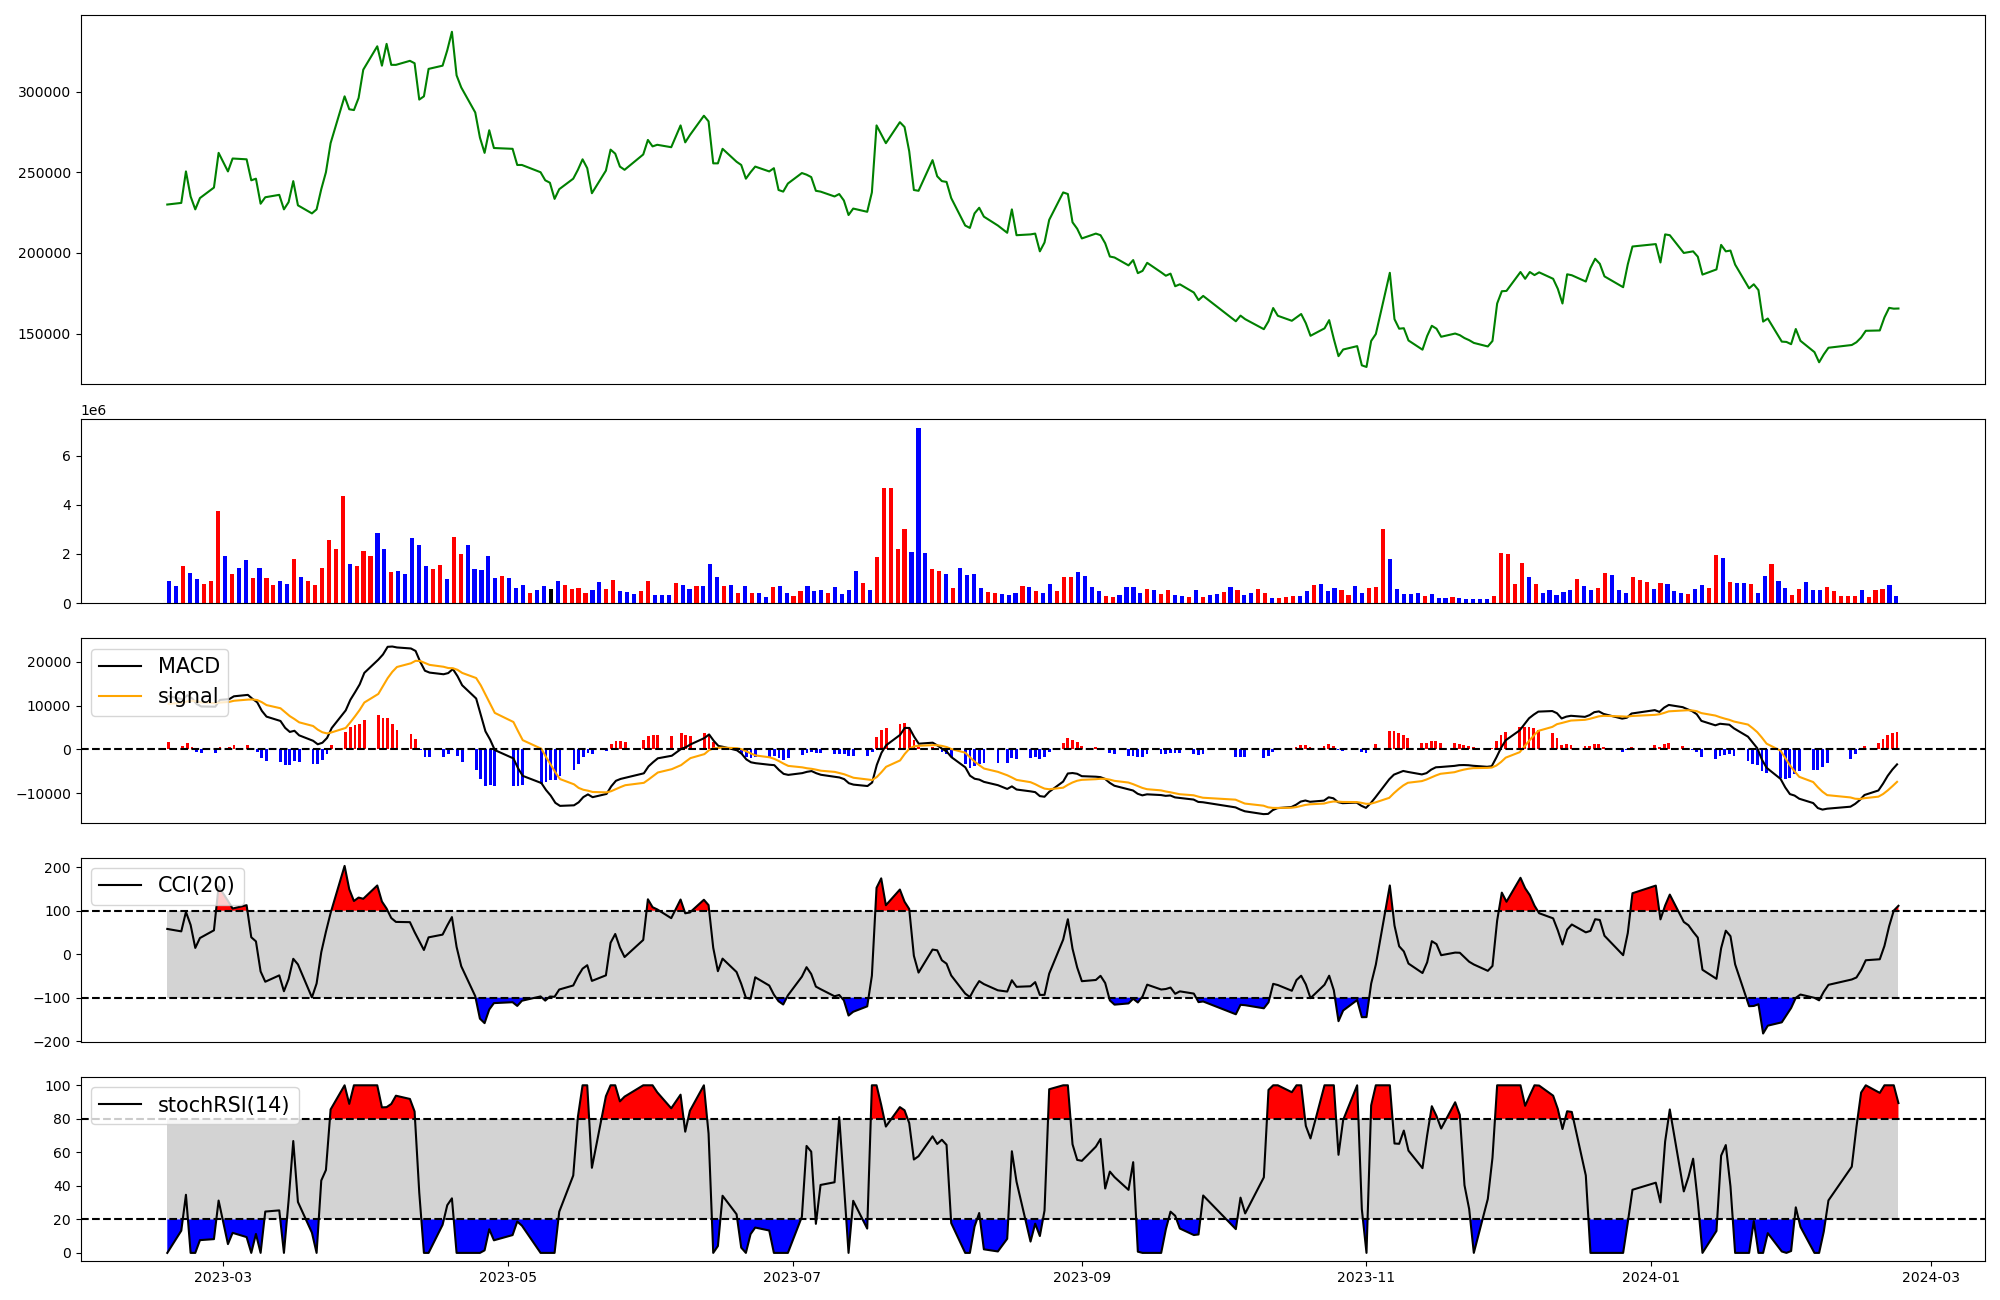This screenshot has height=1300, width=2000.
Task: Click the stochRSI(14) legend entry
Action: tap(223, 1105)
